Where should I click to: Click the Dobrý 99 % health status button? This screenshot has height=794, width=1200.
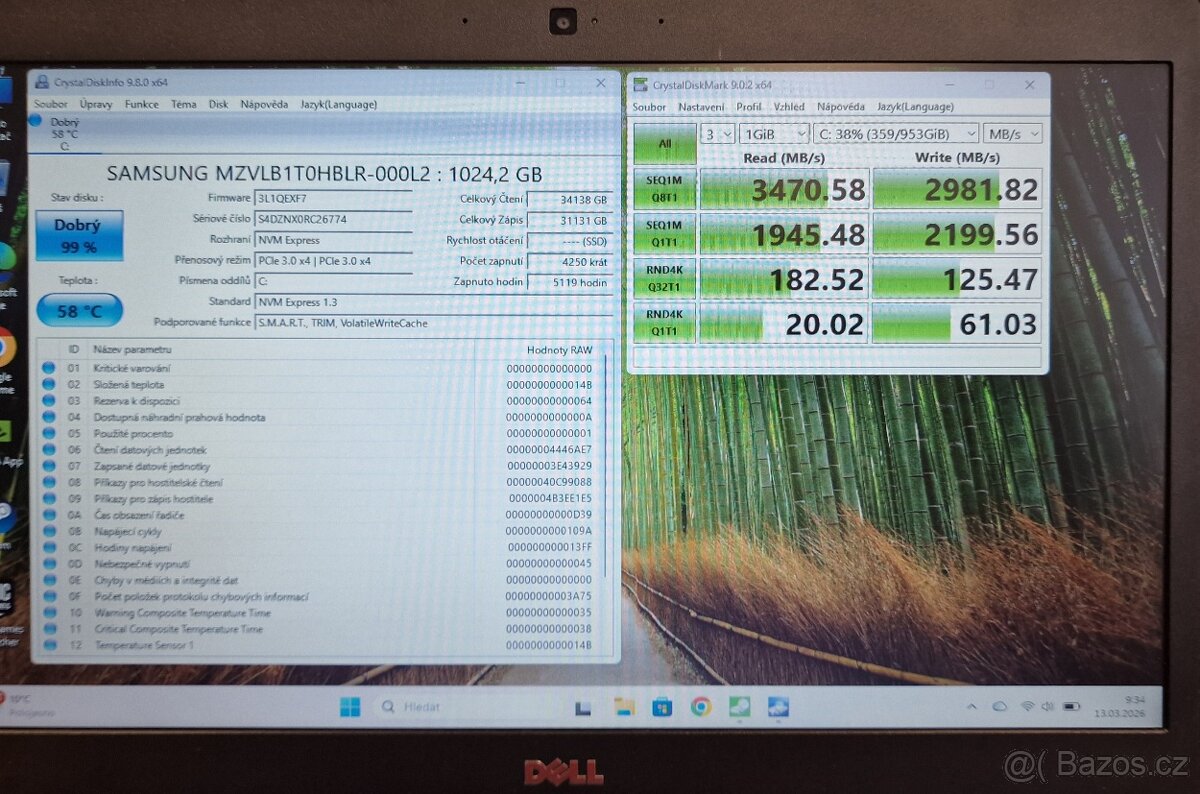point(78,235)
